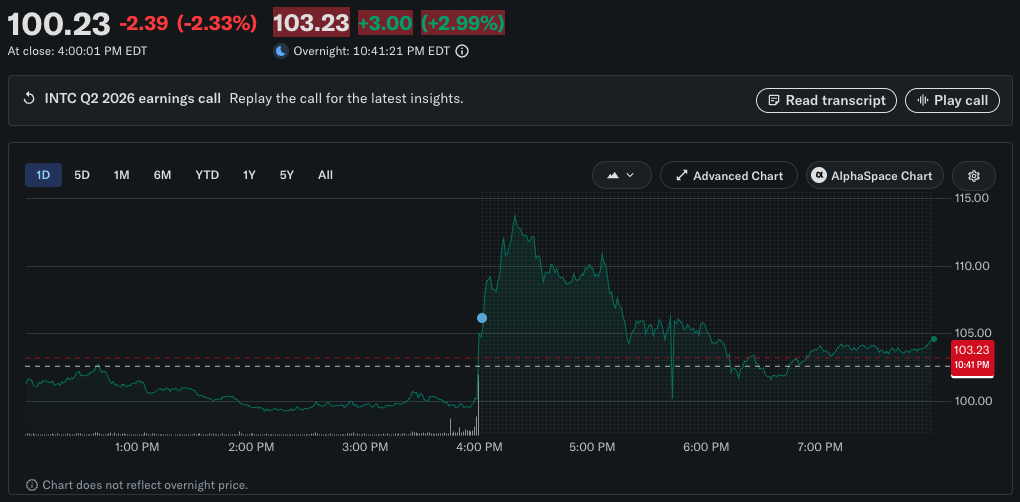Show the All time range

(325, 175)
